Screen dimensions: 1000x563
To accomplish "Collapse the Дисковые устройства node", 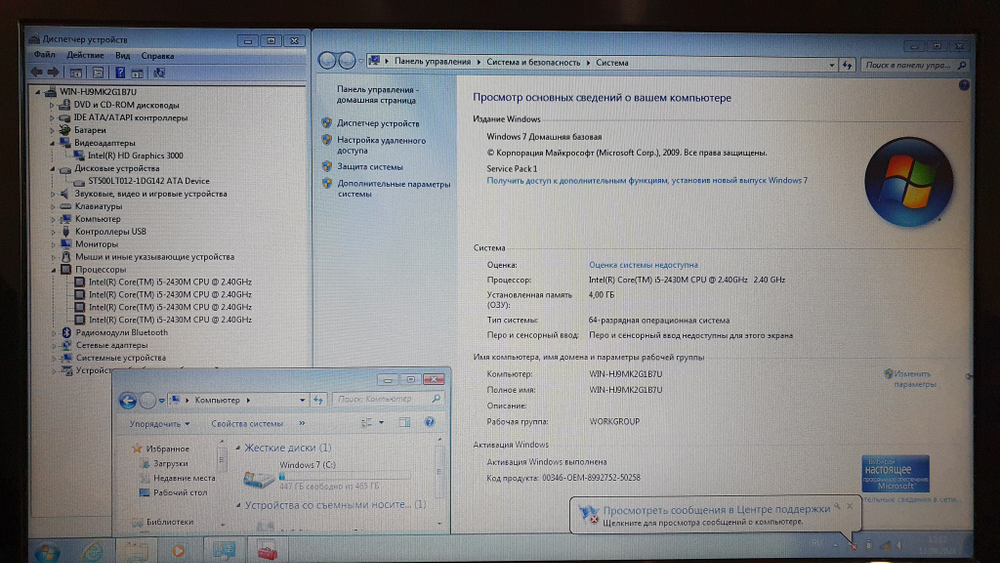I will [x=52, y=168].
